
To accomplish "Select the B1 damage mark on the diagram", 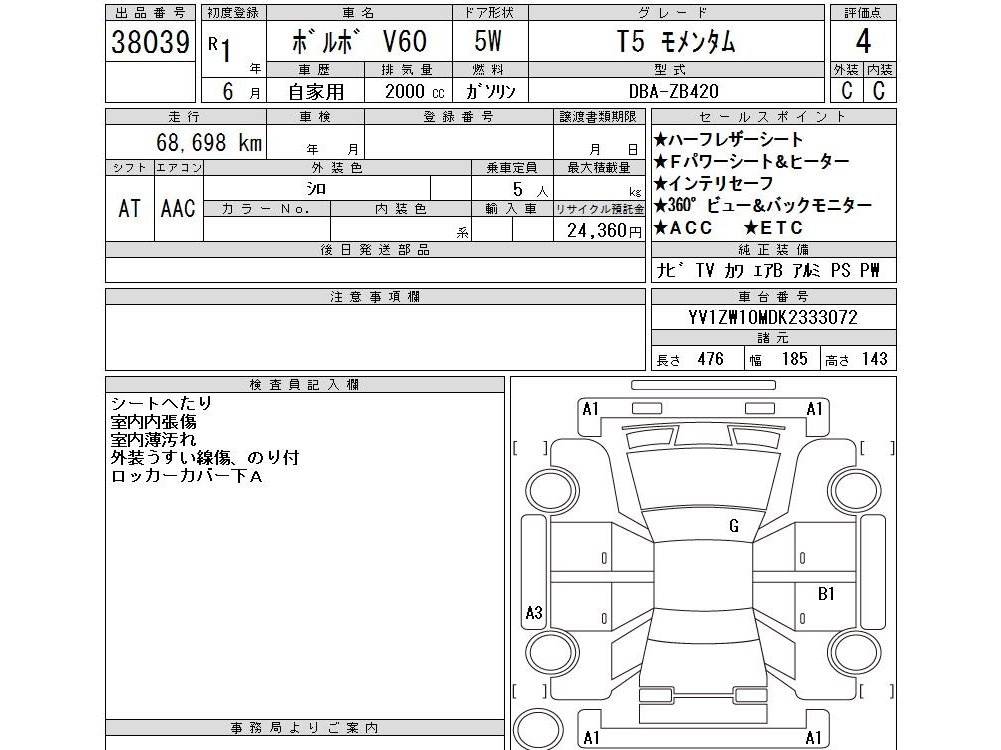I will [x=826, y=594].
